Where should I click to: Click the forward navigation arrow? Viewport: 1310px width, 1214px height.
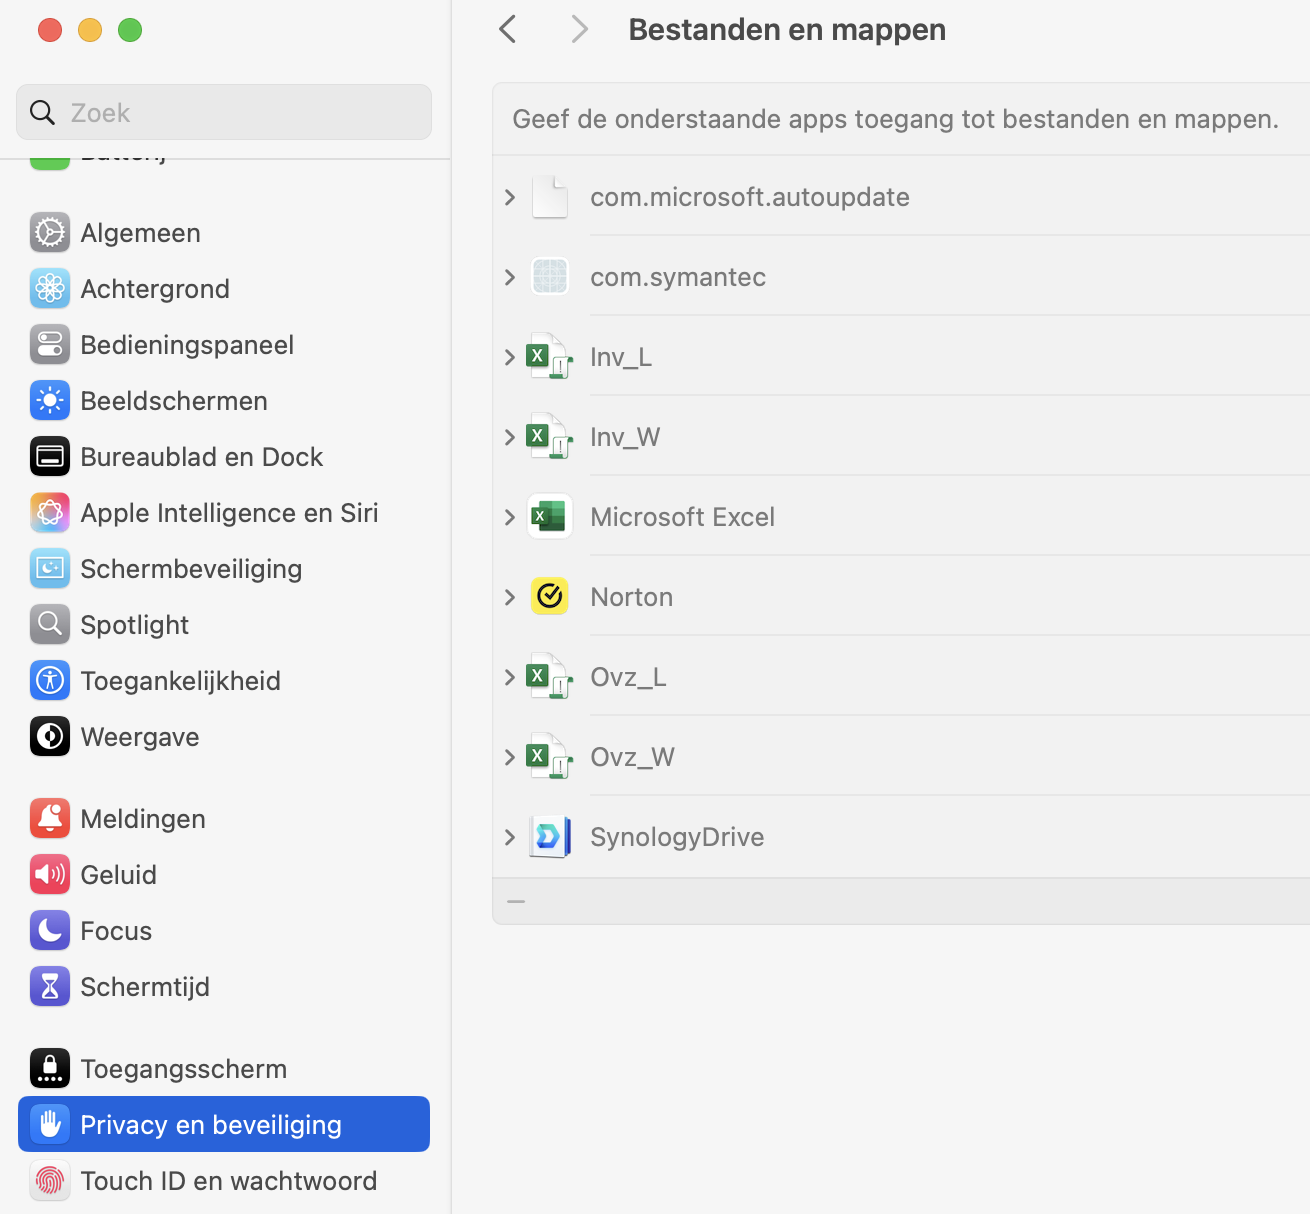(x=579, y=30)
